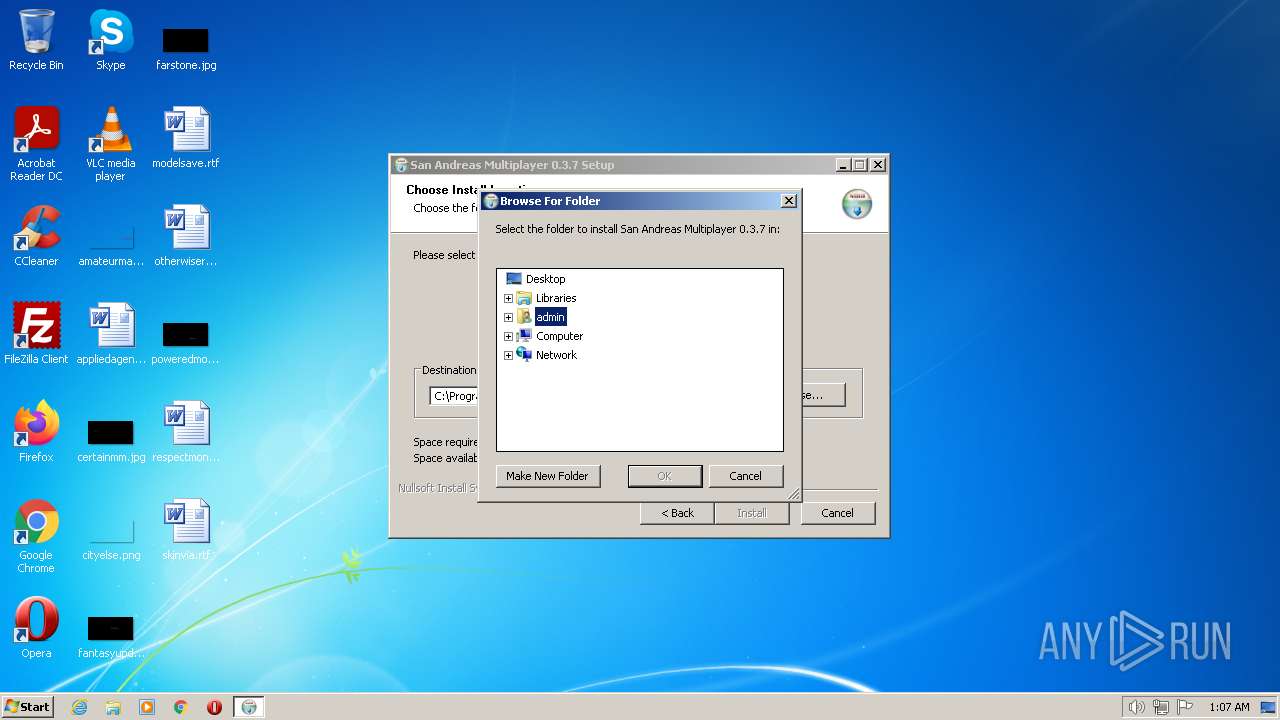Click the clock showing 1:07 AM
Image resolution: width=1280 pixels, height=720 pixels.
click(x=1229, y=707)
